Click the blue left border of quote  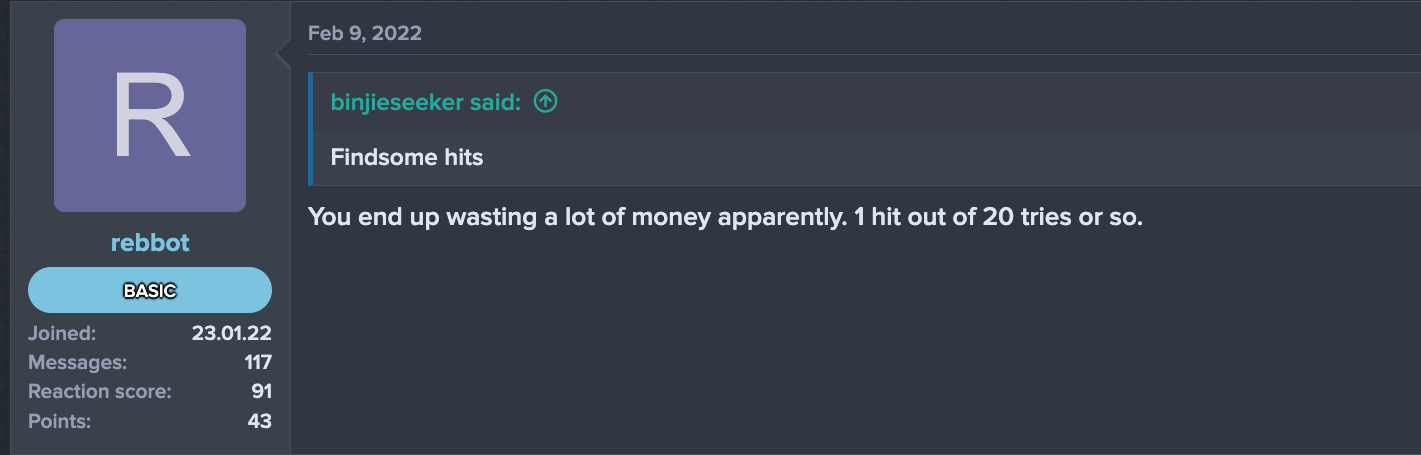pos(311,129)
